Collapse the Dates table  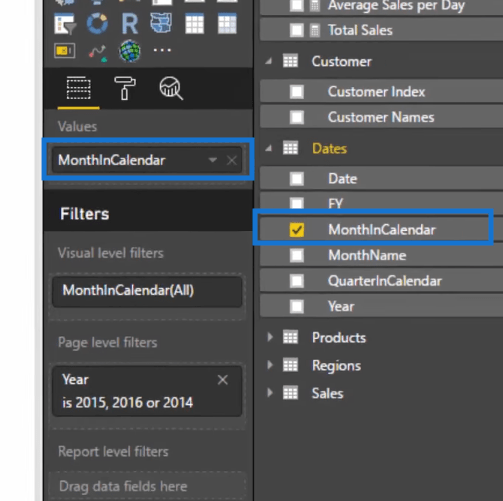[269, 148]
